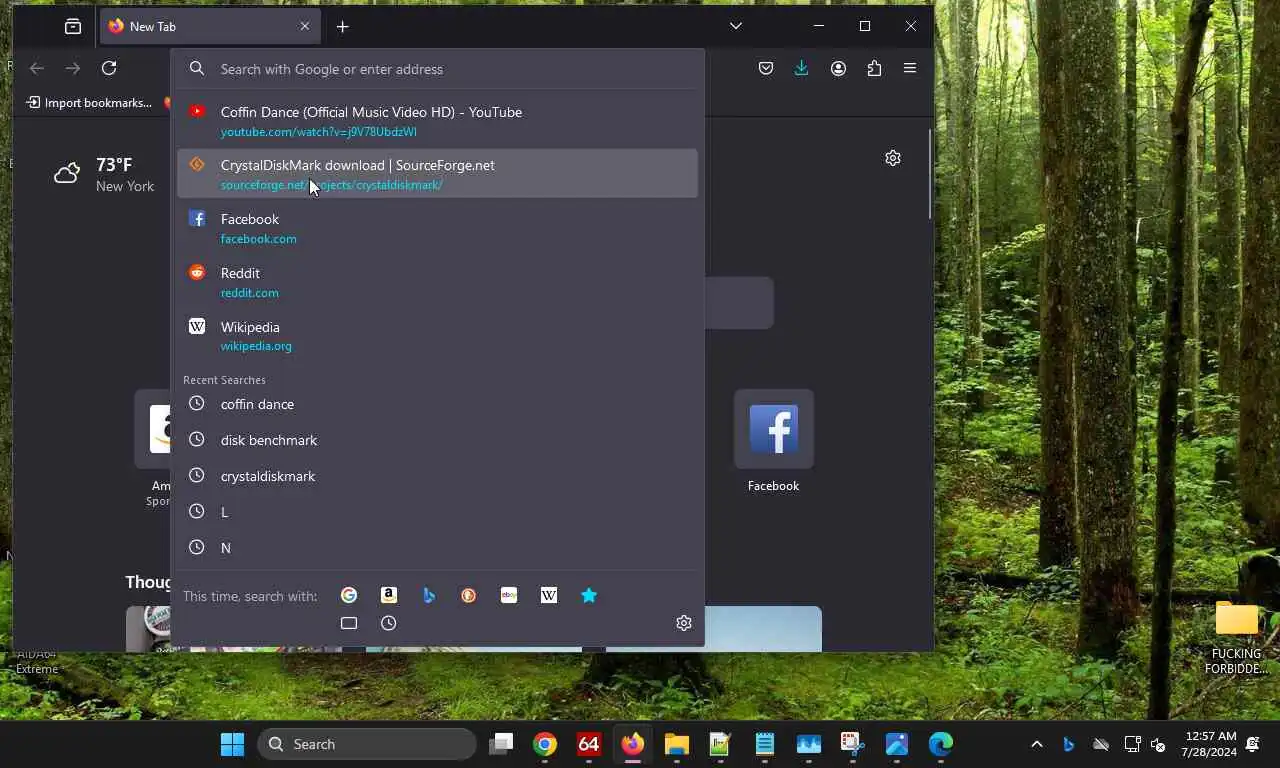Search history using the clock icon
This screenshot has width=1280, height=768.
(389, 623)
